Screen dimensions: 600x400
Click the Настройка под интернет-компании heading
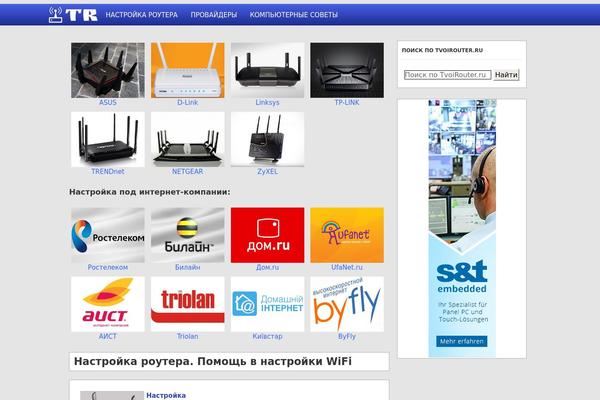point(150,192)
